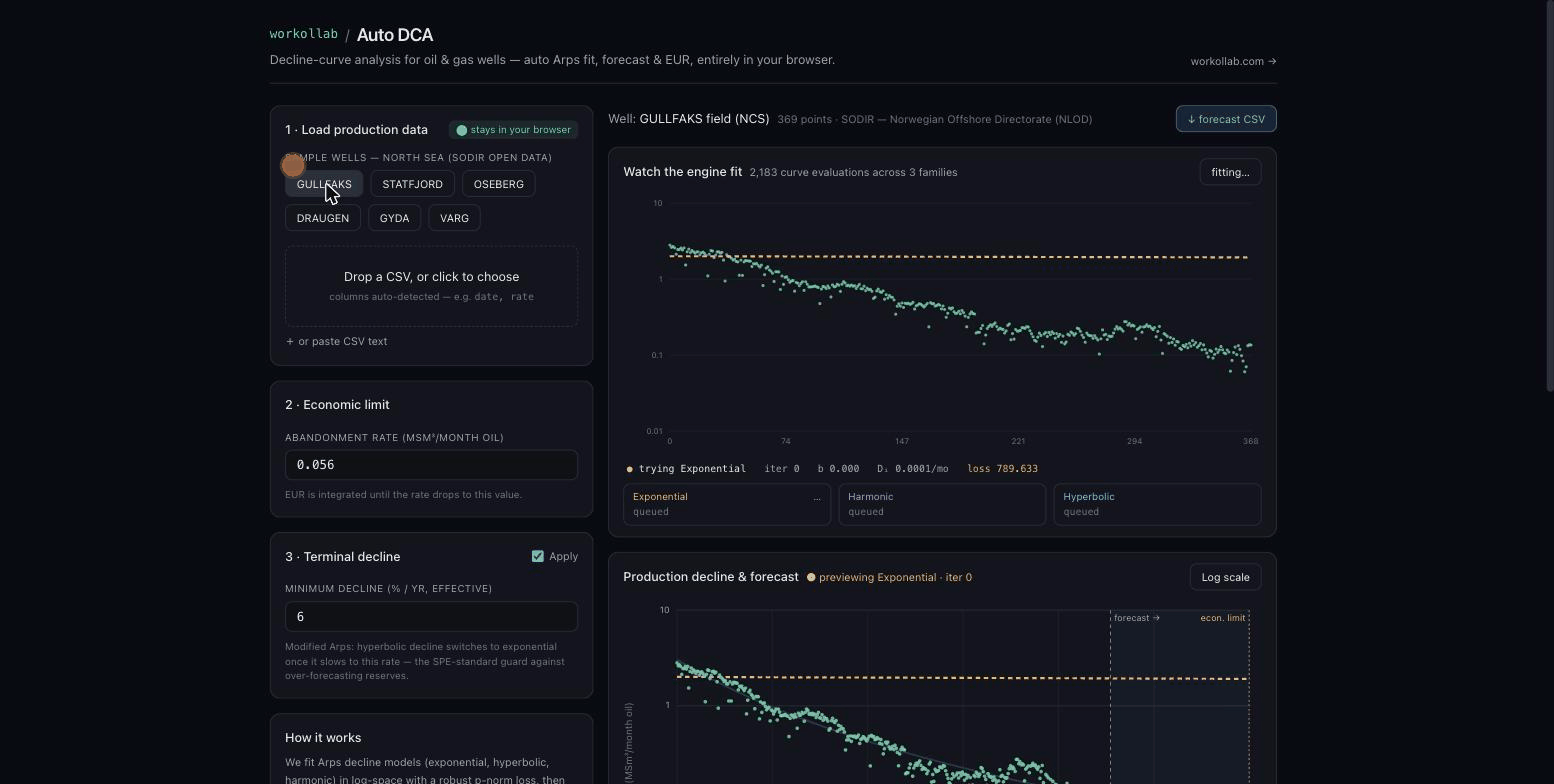Open the workollab.com link
This screenshot has width=1554, height=784.
pos(1233,61)
